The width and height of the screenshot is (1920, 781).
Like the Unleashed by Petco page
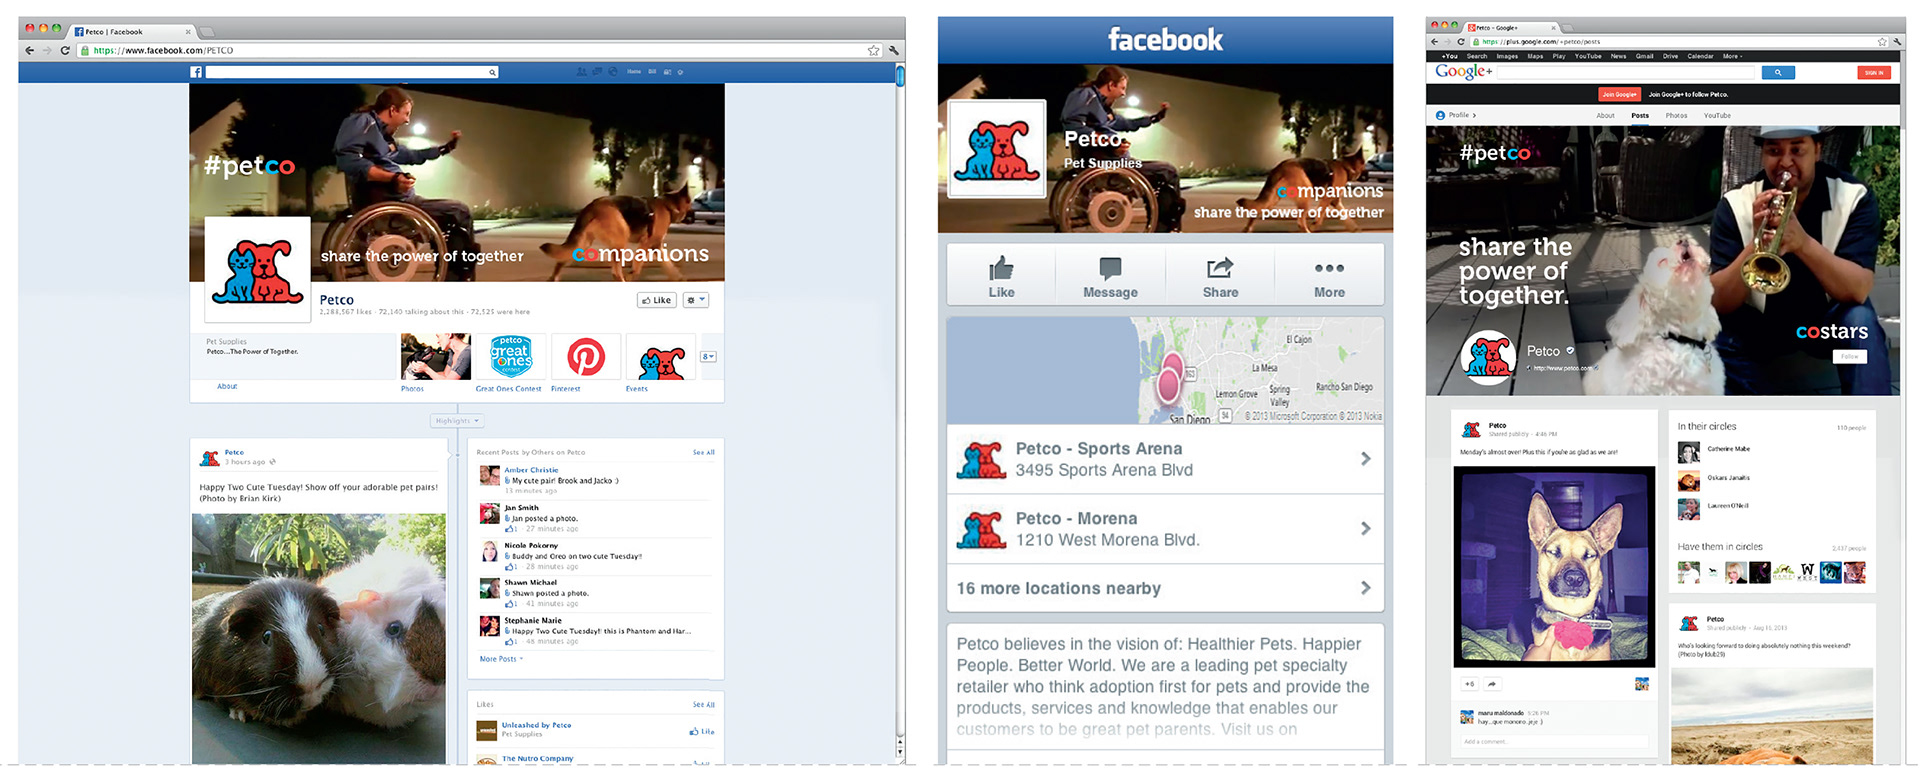702,732
